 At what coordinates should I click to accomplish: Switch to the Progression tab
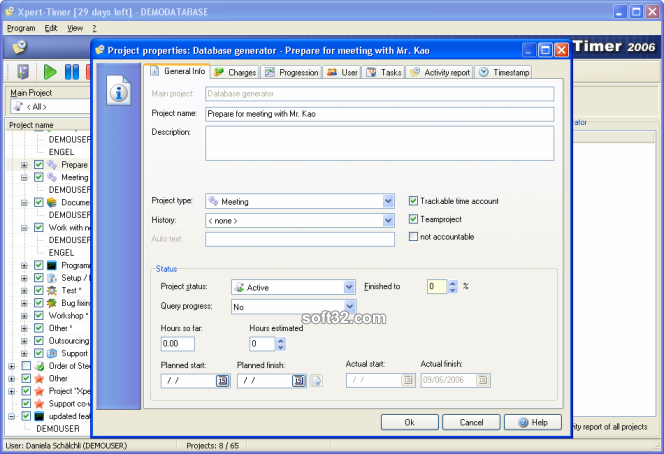(291, 72)
